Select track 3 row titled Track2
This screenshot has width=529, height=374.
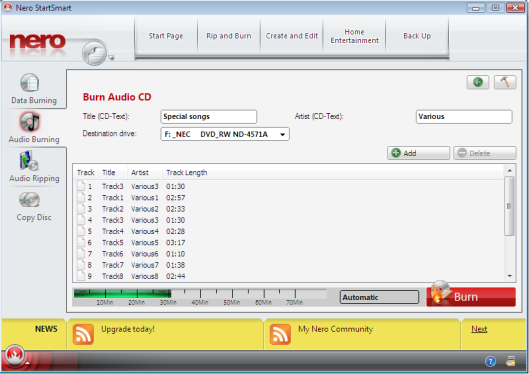click(x=288, y=209)
